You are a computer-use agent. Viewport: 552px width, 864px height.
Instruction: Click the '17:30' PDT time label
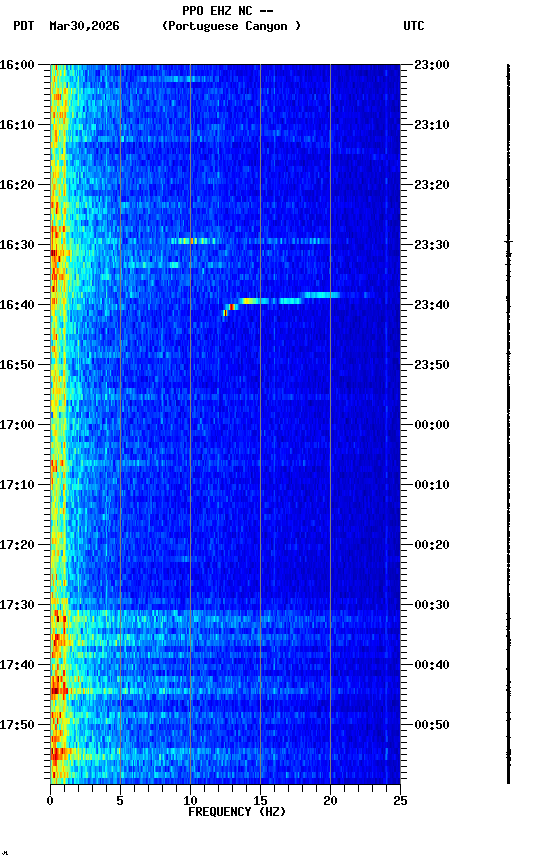tap(17, 606)
